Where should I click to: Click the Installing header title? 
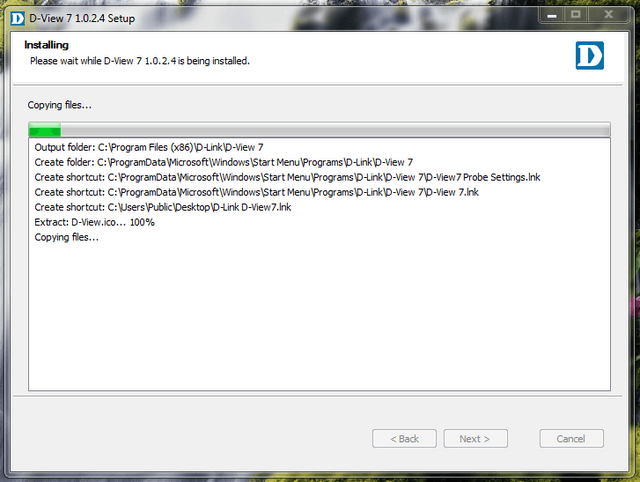(47, 45)
